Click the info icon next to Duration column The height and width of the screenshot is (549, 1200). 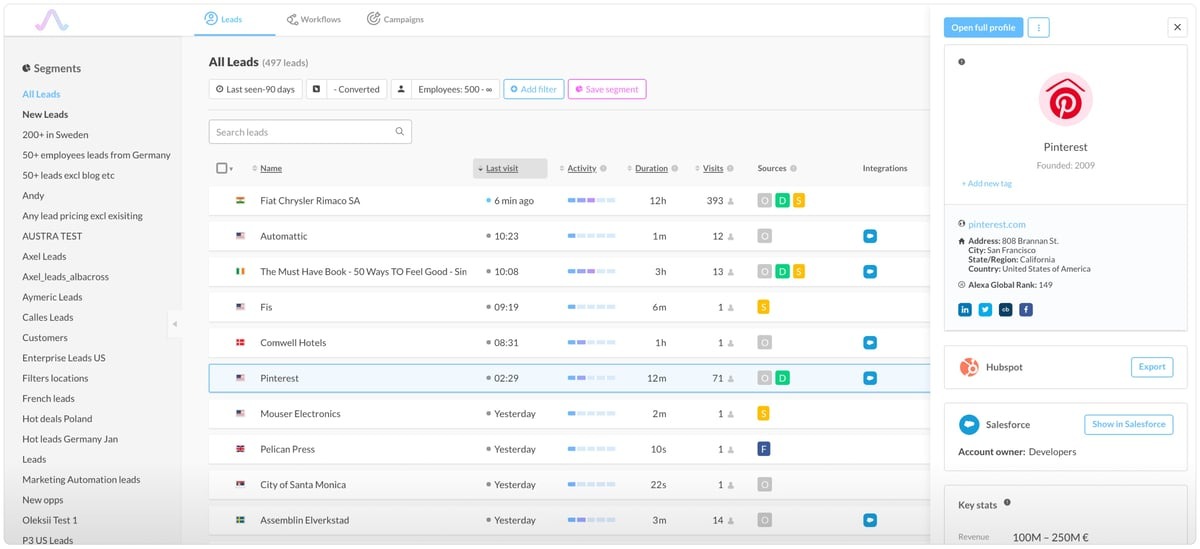click(675, 168)
